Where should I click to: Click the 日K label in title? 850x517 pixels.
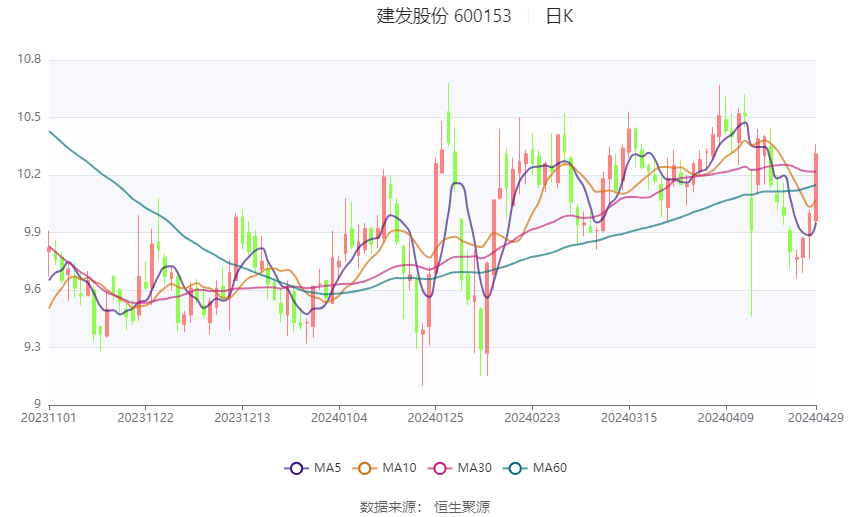coord(559,16)
